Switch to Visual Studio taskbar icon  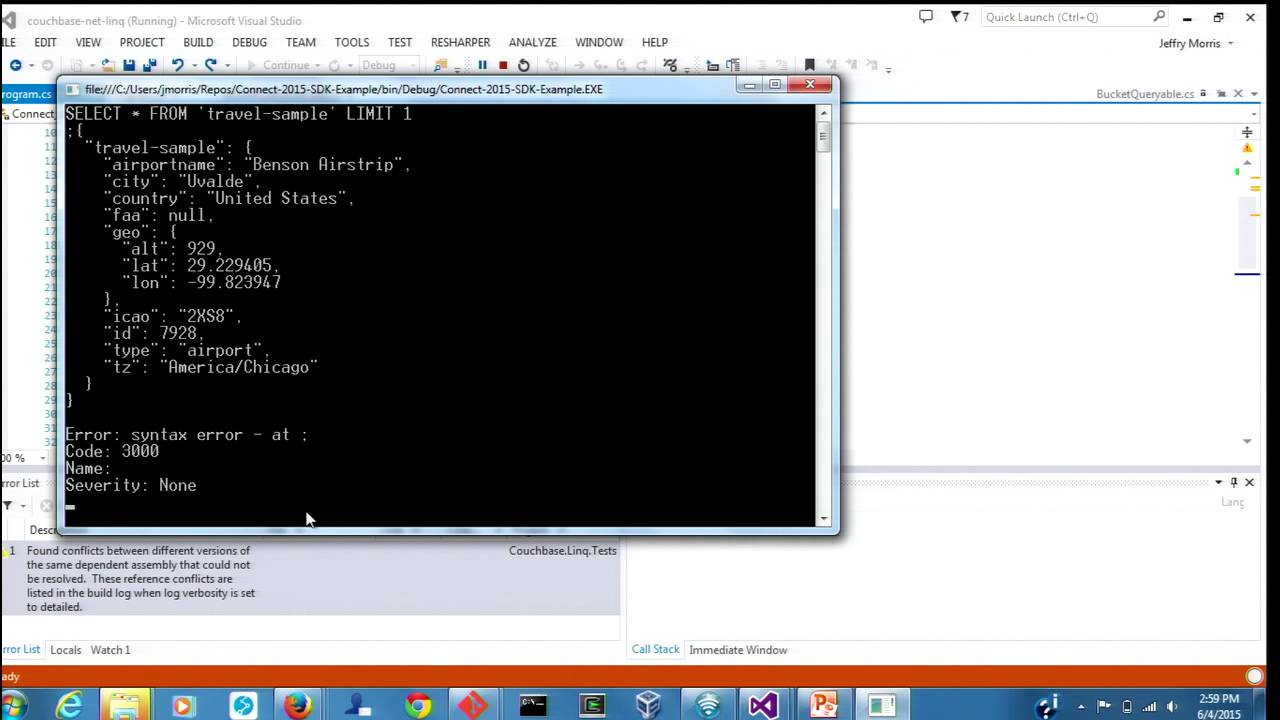[x=762, y=706]
